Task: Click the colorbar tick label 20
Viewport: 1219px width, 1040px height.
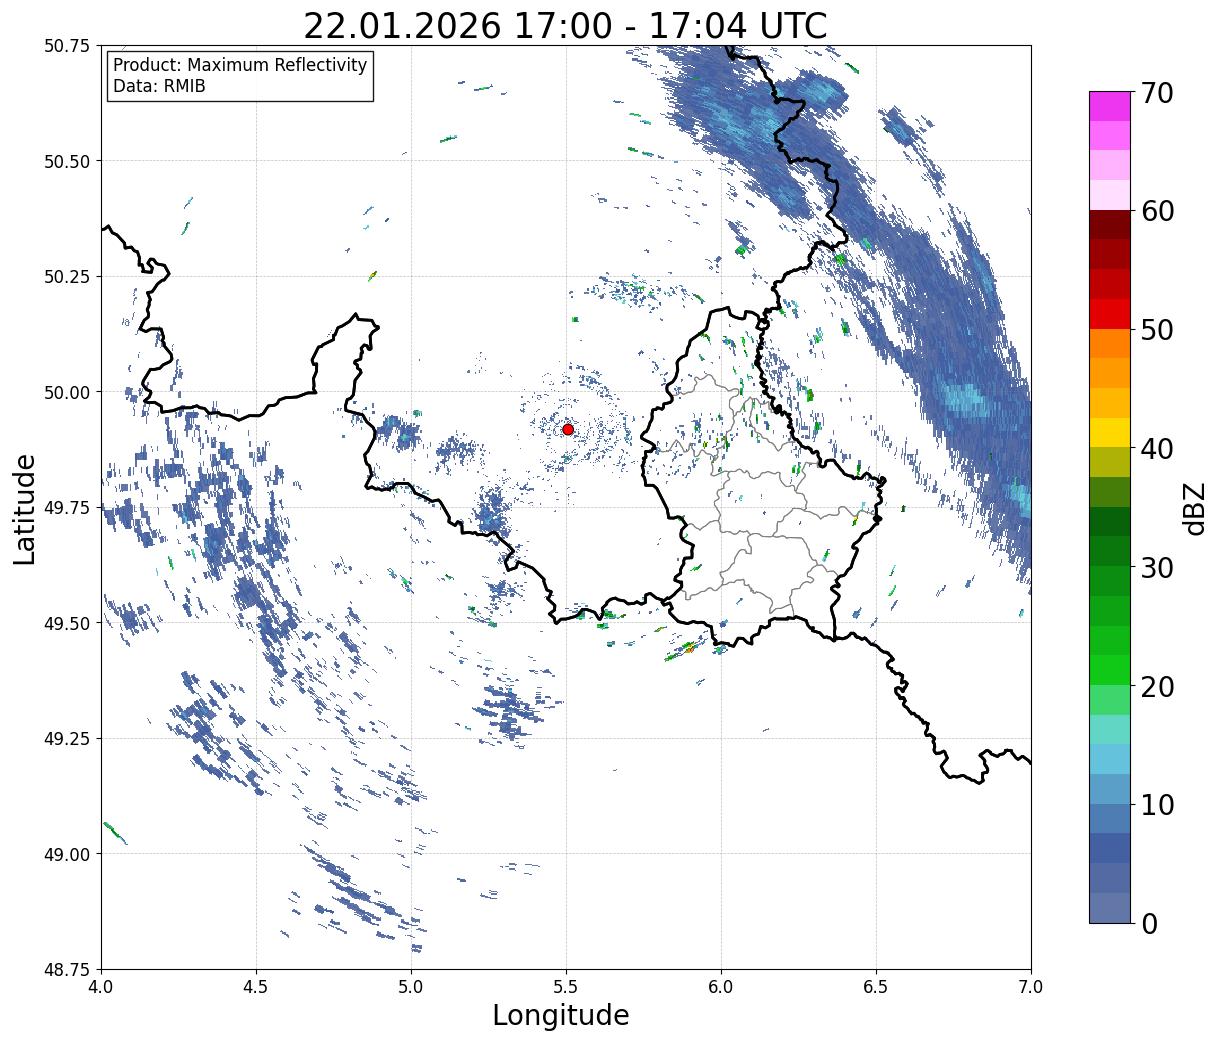Action: pyautogui.click(x=1157, y=687)
